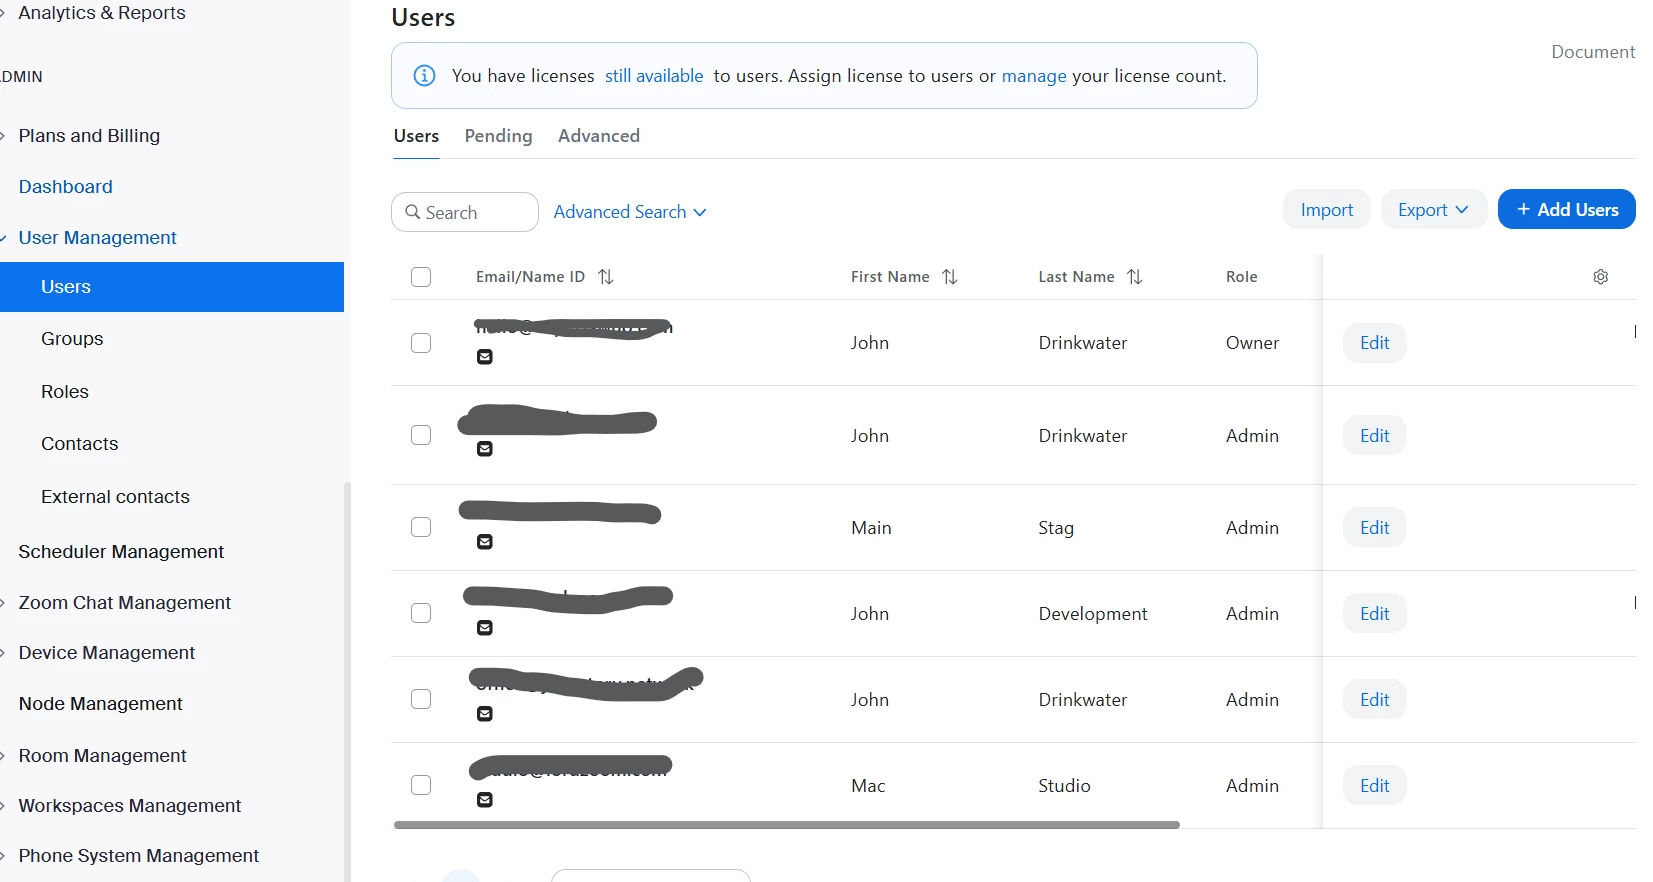The width and height of the screenshot is (1653, 882).
Task: Open table column settings gear icon
Action: pyautogui.click(x=1600, y=277)
